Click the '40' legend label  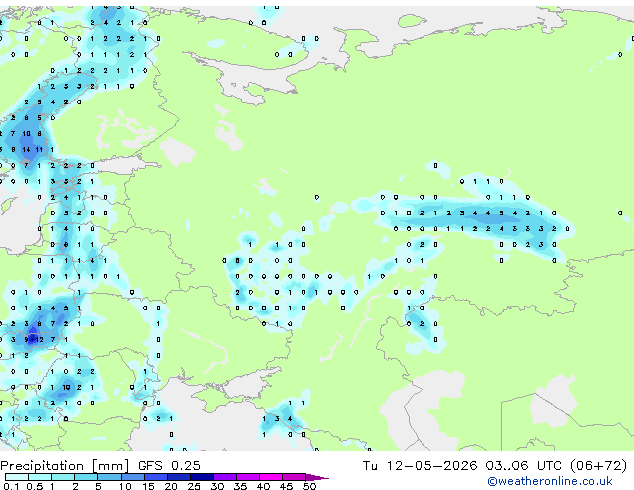coord(263,486)
